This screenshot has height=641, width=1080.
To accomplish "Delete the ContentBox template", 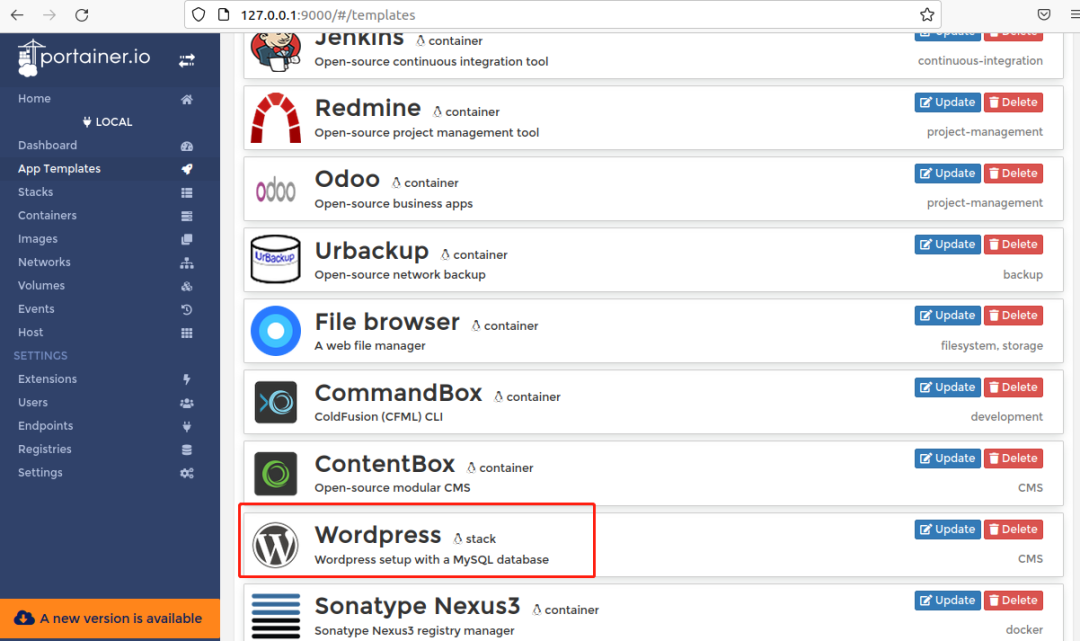I will pyautogui.click(x=1013, y=459).
